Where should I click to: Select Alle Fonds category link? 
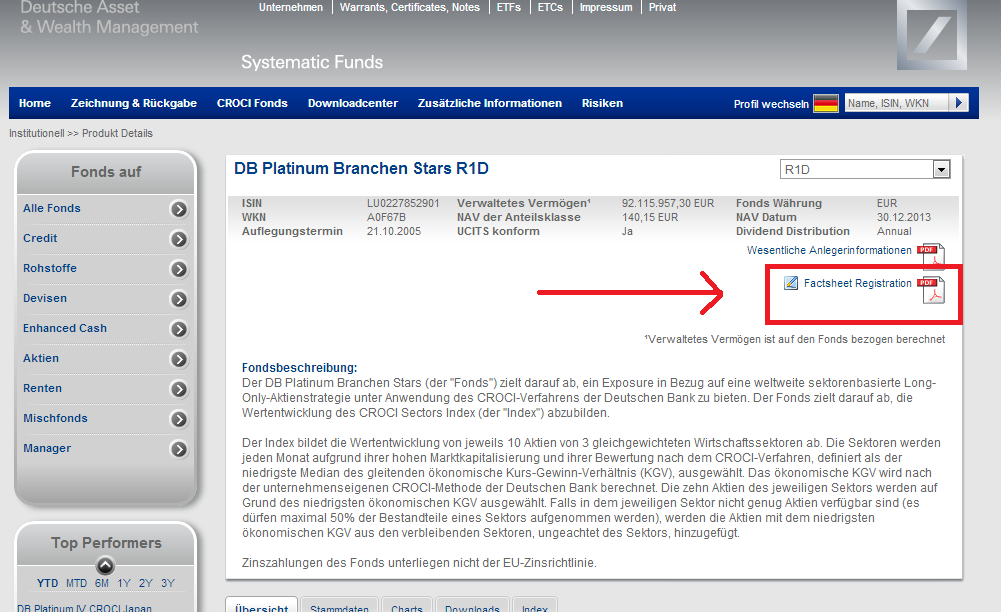click(x=52, y=208)
